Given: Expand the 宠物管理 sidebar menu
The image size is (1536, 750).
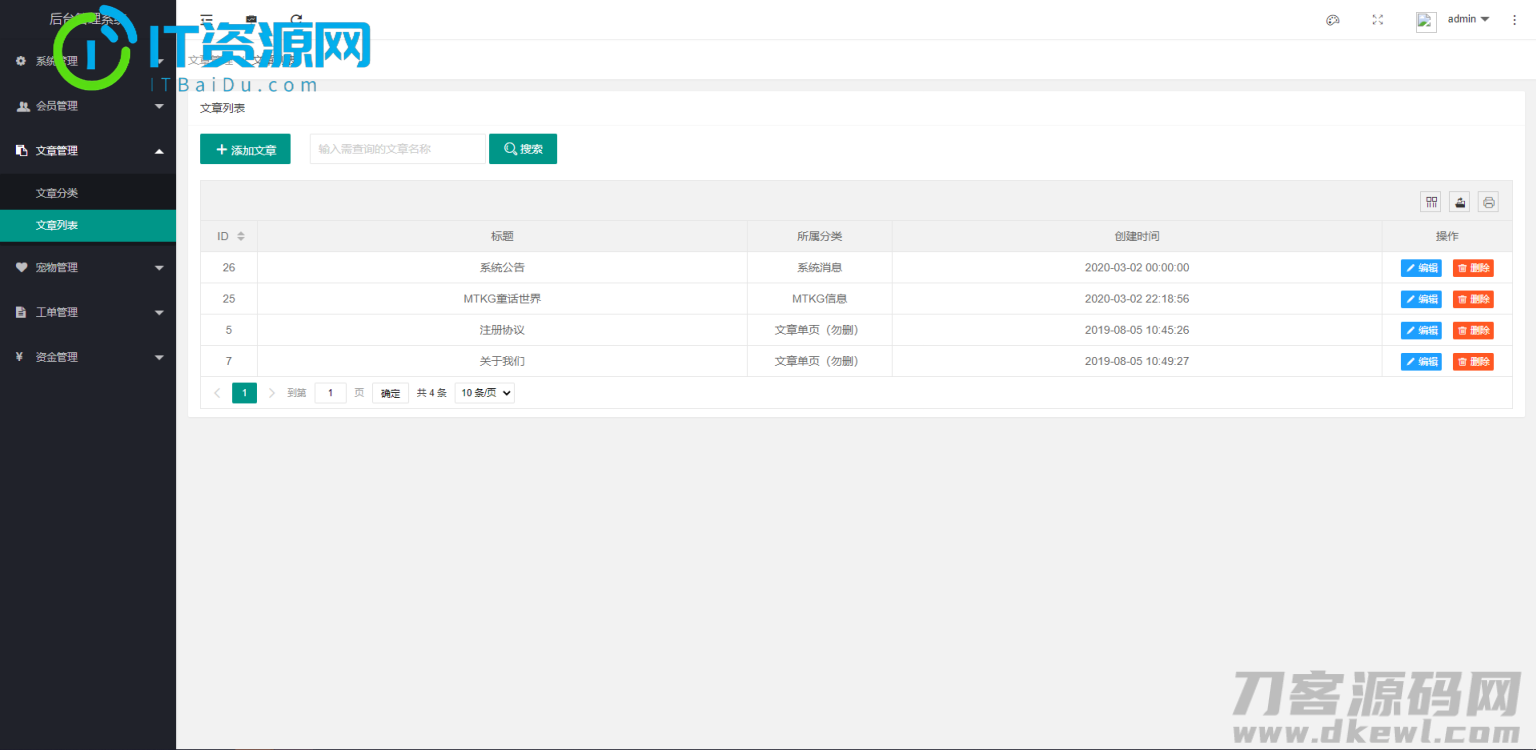Looking at the screenshot, I should (x=88, y=268).
